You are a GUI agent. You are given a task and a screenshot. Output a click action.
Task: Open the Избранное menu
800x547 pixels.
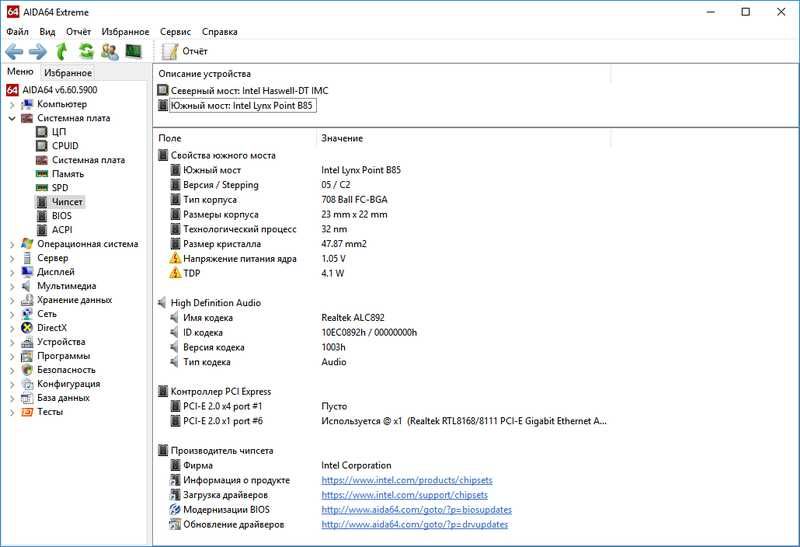click(125, 32)
